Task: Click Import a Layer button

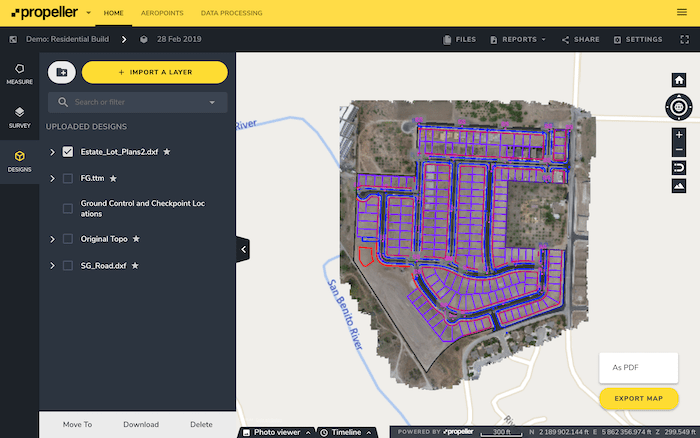Action: (154, 72)
